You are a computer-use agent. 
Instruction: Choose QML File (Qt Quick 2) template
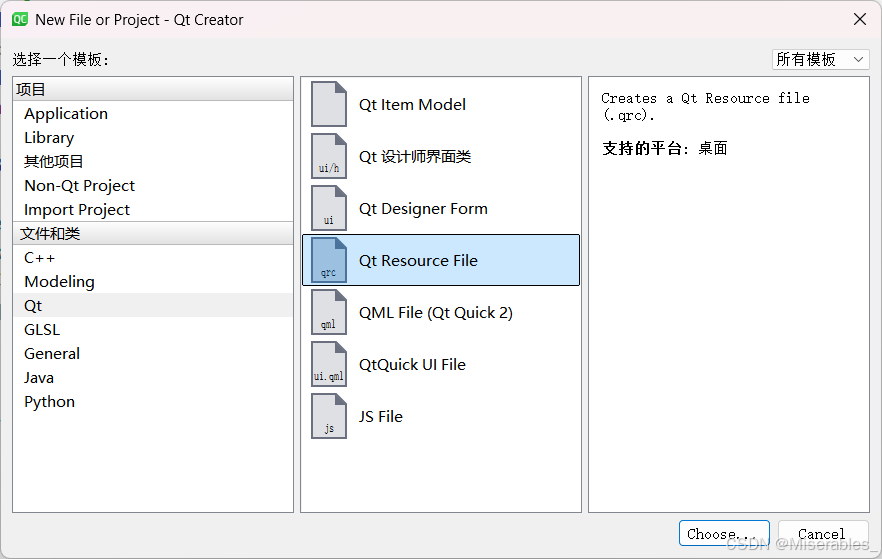point(441,312)
